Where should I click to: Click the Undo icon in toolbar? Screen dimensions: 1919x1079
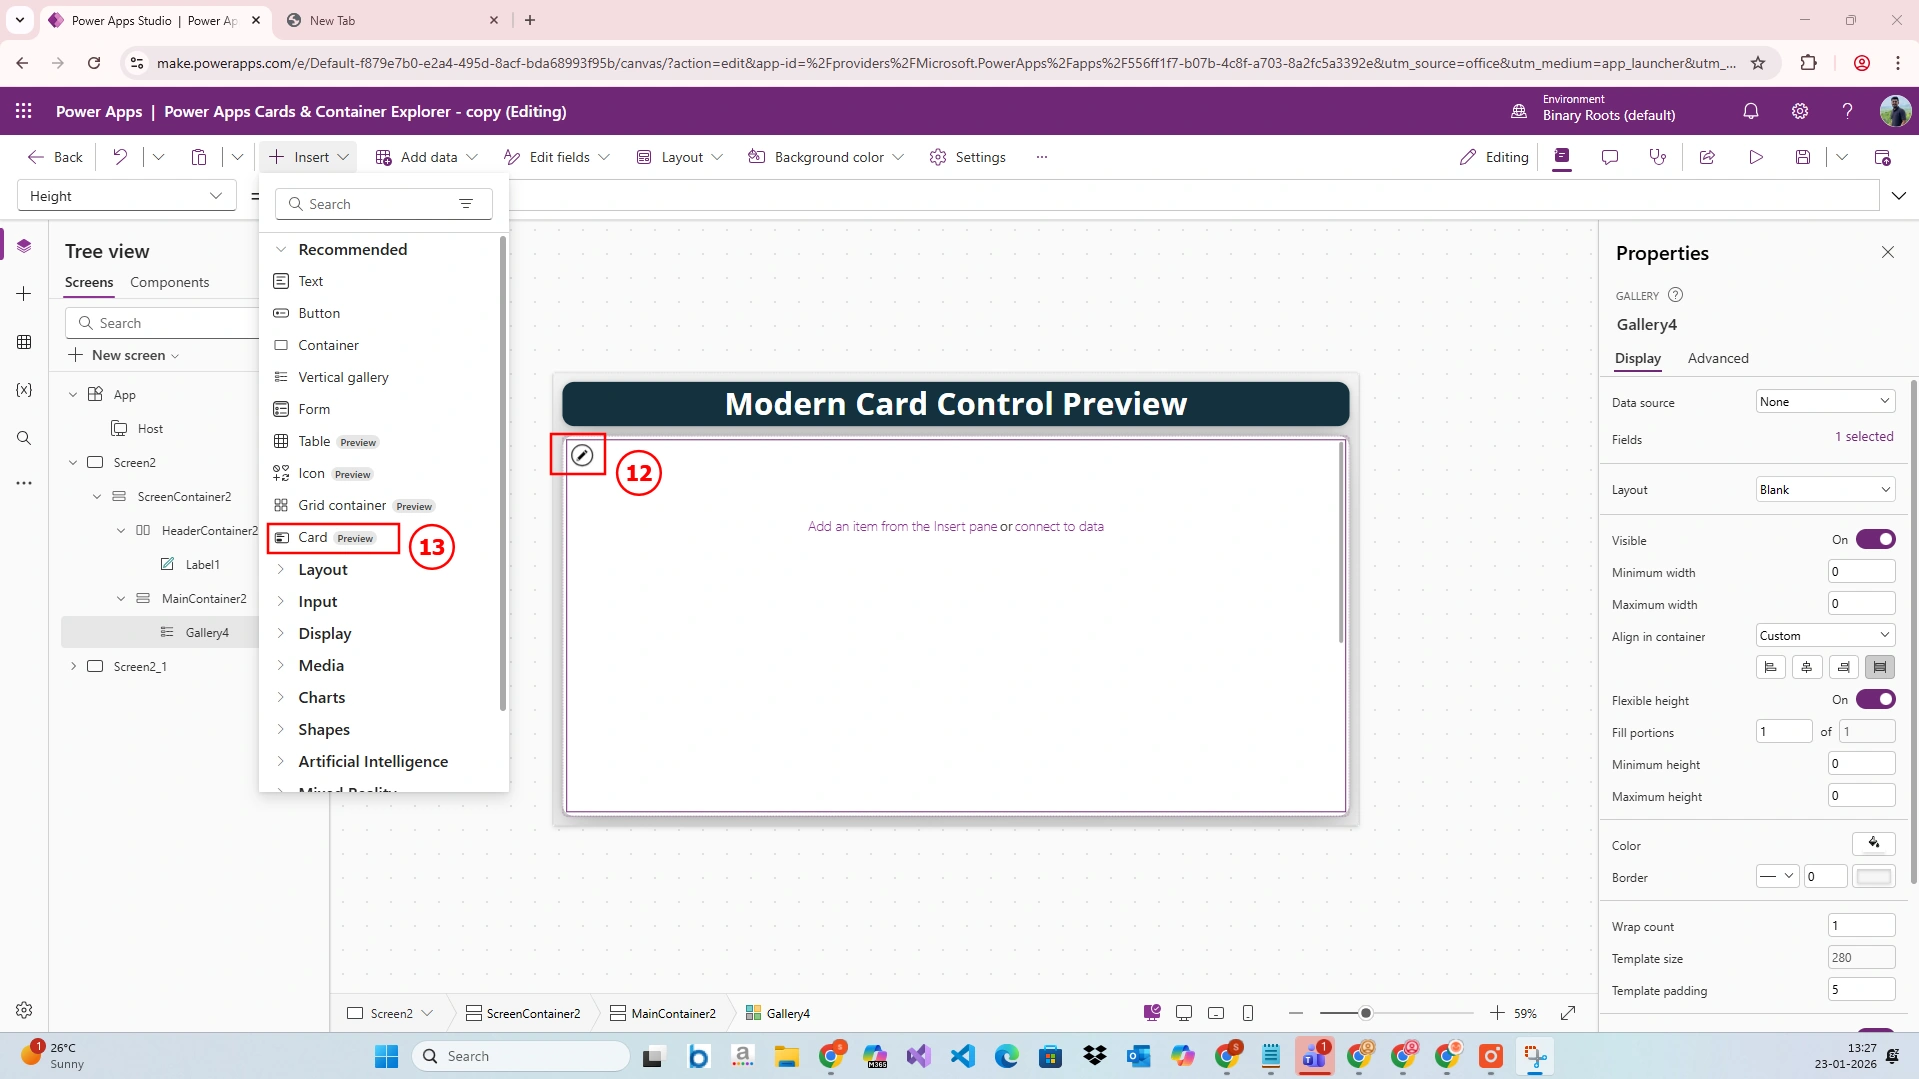point(120,157)
